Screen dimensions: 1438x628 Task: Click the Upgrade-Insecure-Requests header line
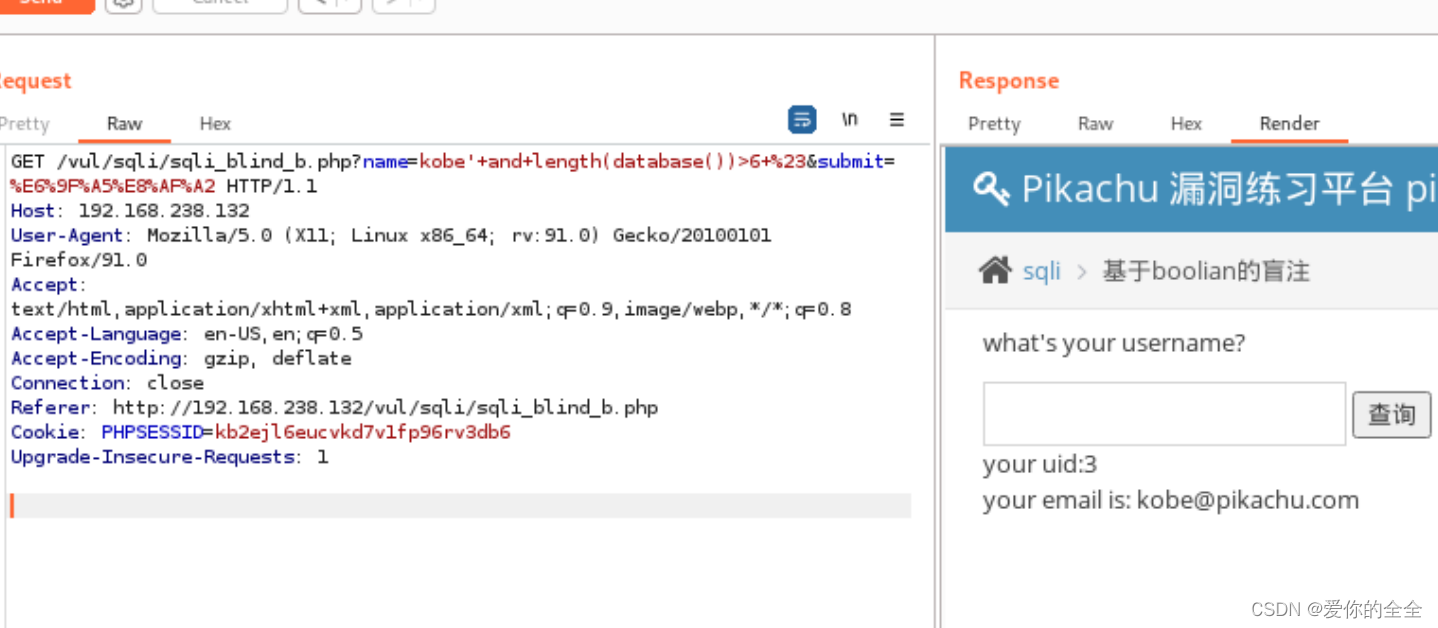[169, 457]
